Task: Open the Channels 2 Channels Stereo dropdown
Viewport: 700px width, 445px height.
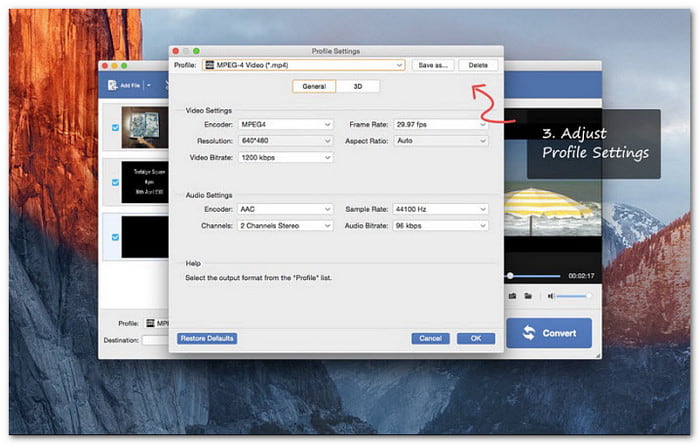Action: [285, 226]
